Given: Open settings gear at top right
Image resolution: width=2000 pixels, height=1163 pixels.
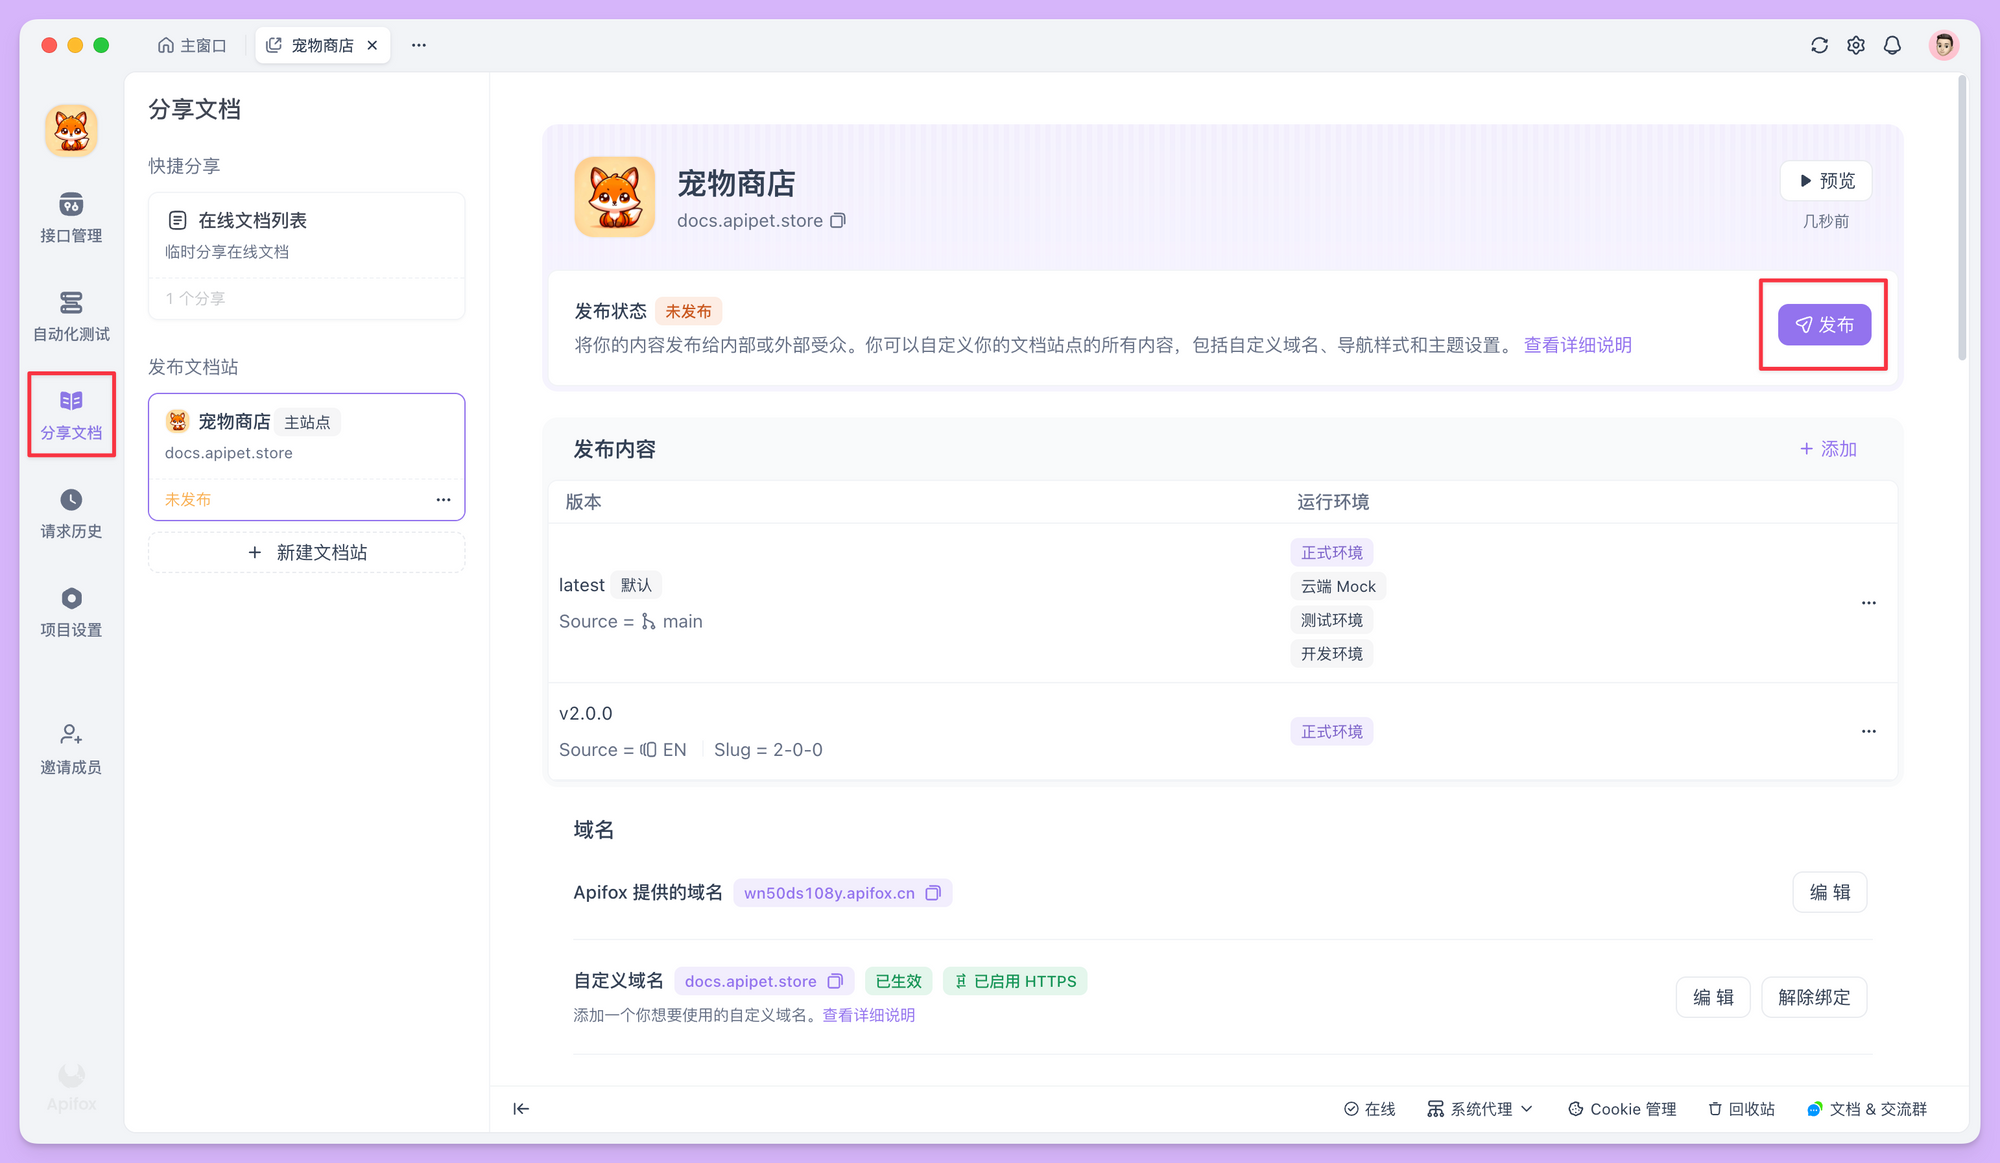Looking at the screenshot, I should [1856, 45].
